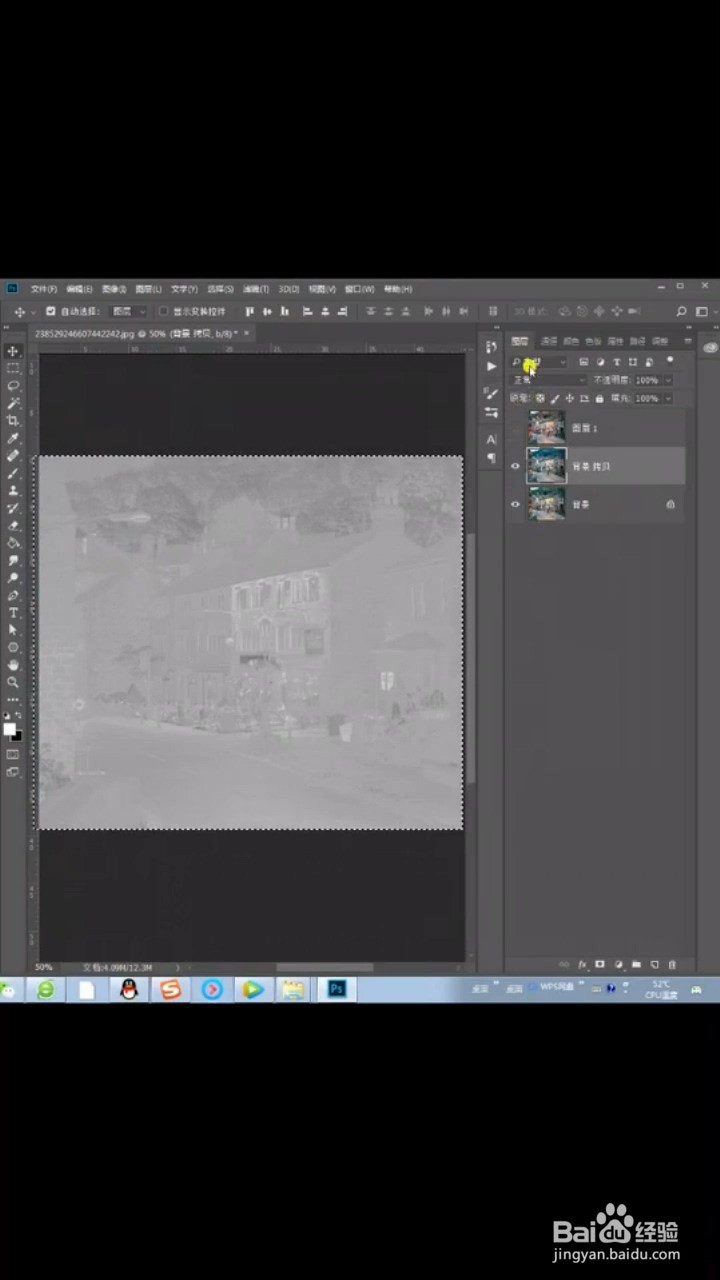The width and height of the screenshot is (720, 1280).
Task: Click the search icon in options bar
Action: point(682,312)
